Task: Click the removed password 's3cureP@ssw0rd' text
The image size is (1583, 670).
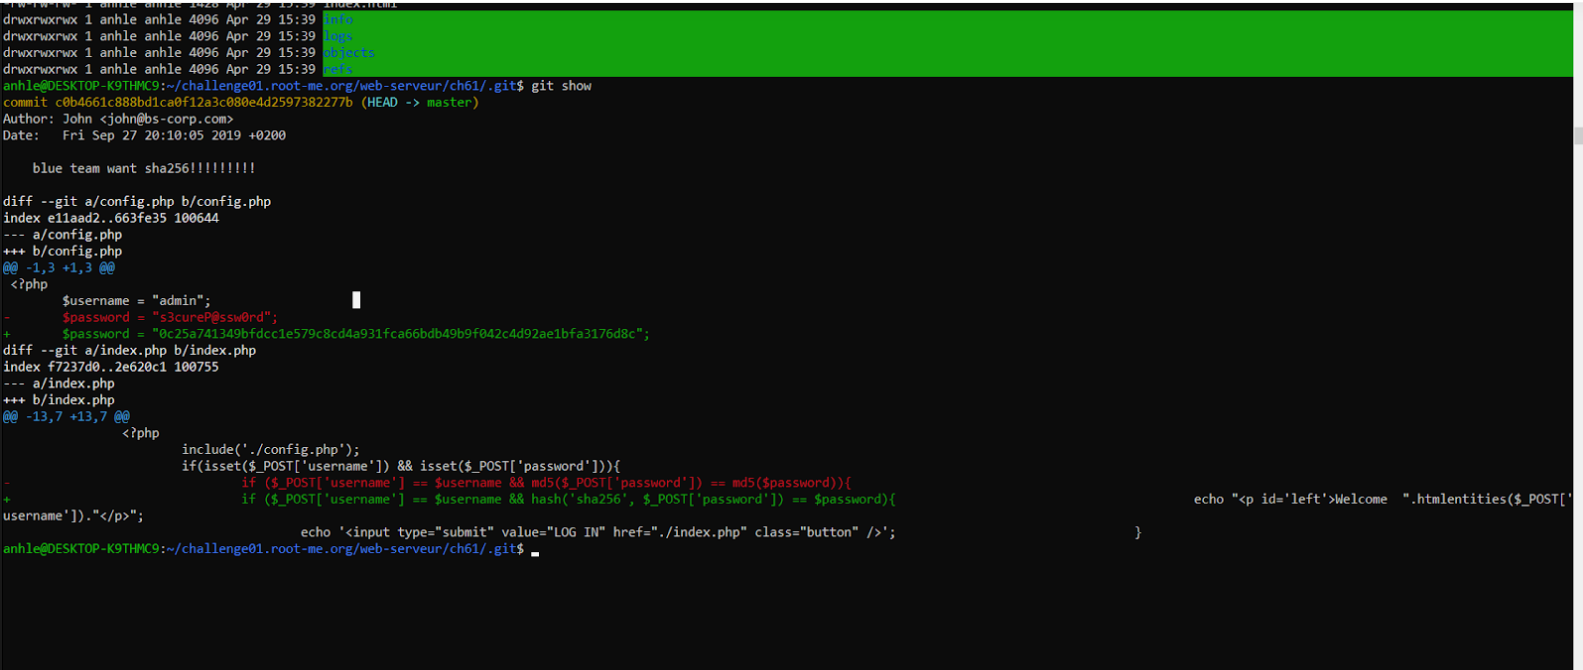Action: [214, 317]
